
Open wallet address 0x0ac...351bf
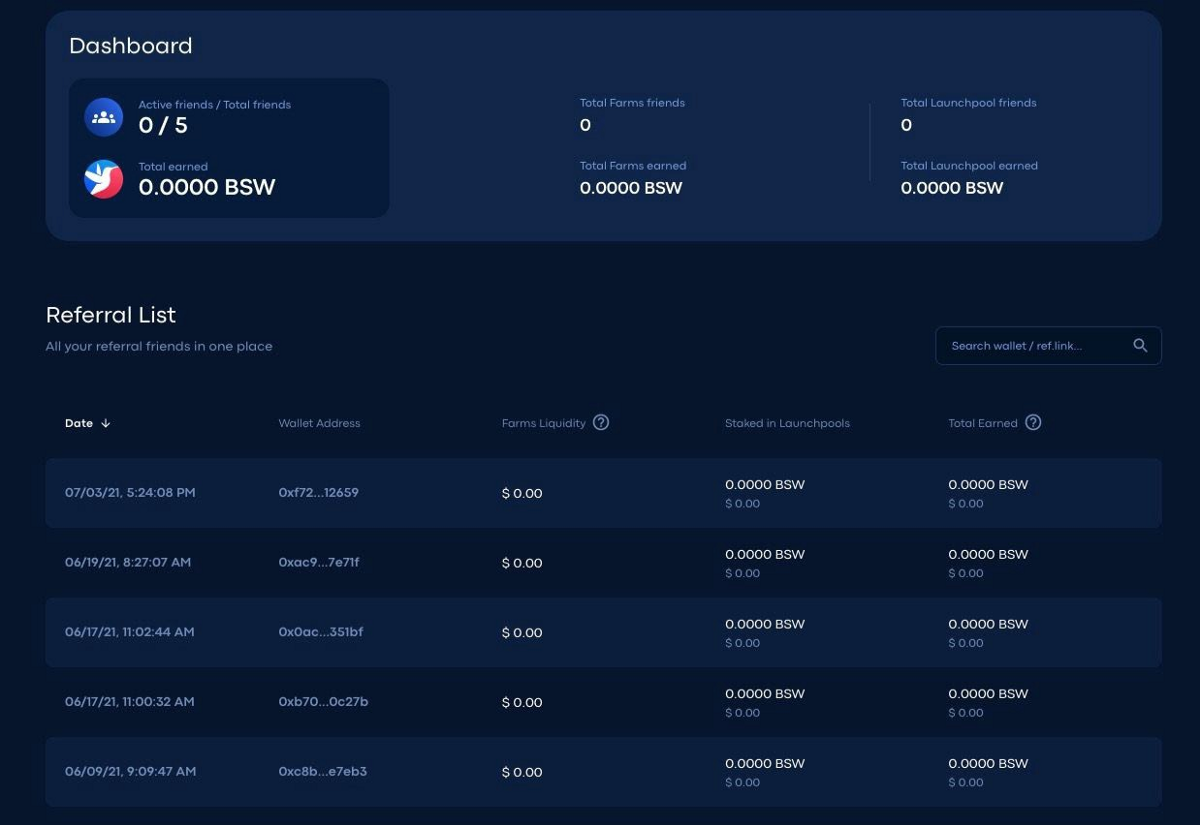click(320, 632)
